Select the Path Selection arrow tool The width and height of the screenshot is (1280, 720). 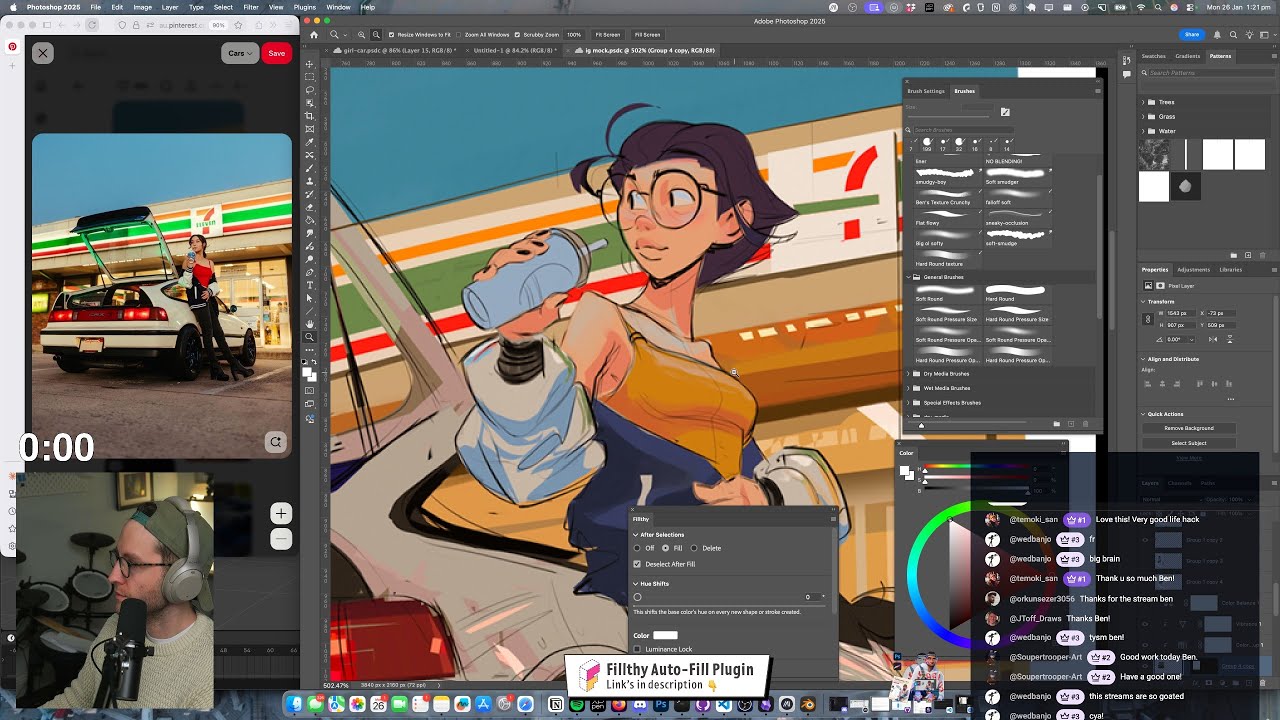(x=309, y=297)
